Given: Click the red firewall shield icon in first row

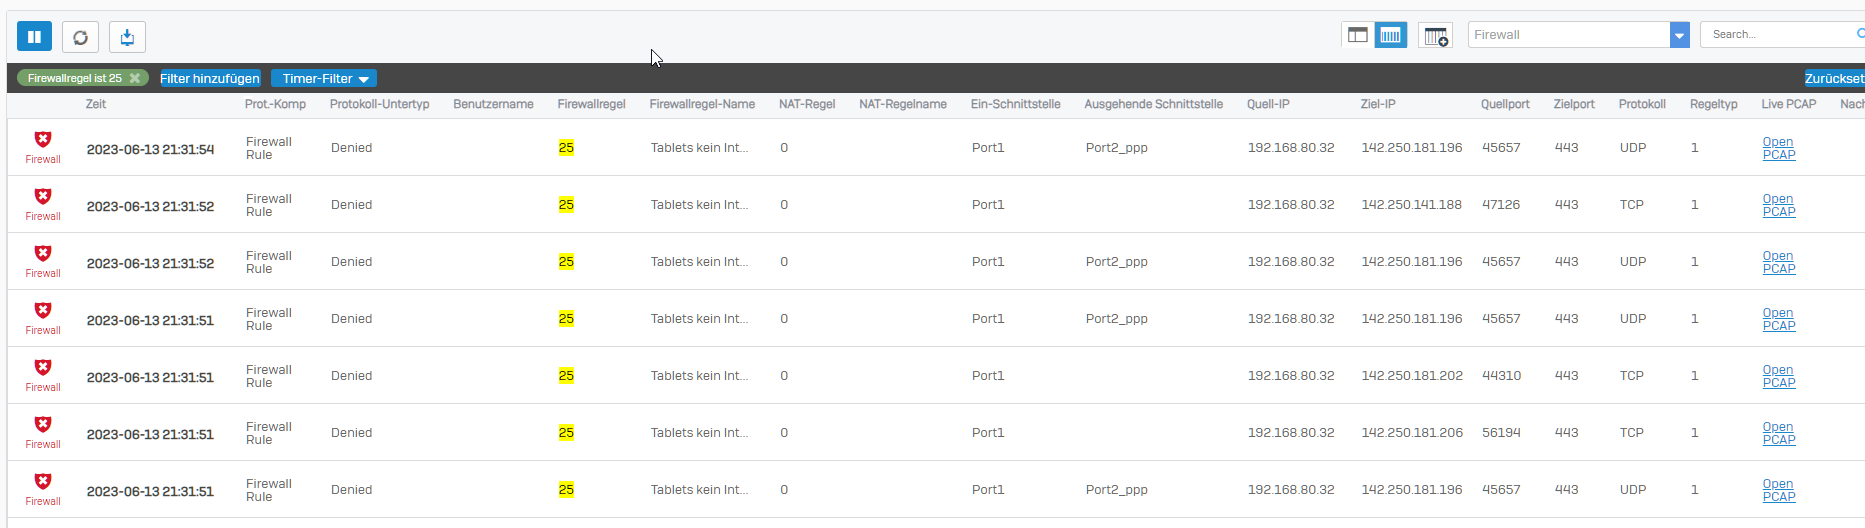Looking at the screenshot, I should pyautogui.click(x=43, y=140).
